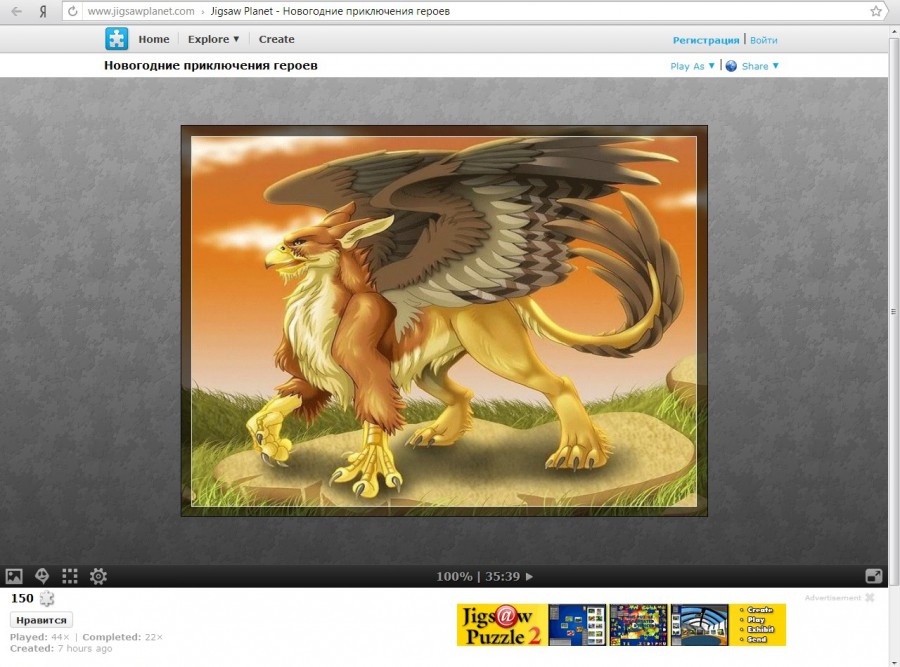Click the Войти login link
Viewport: 900px width, 667px height.
coord(763,40)
